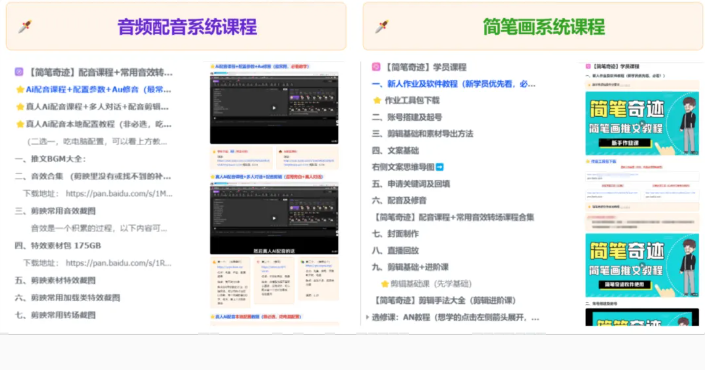Click 真人Ai配音课程 heading above lower video

point(267,177)
